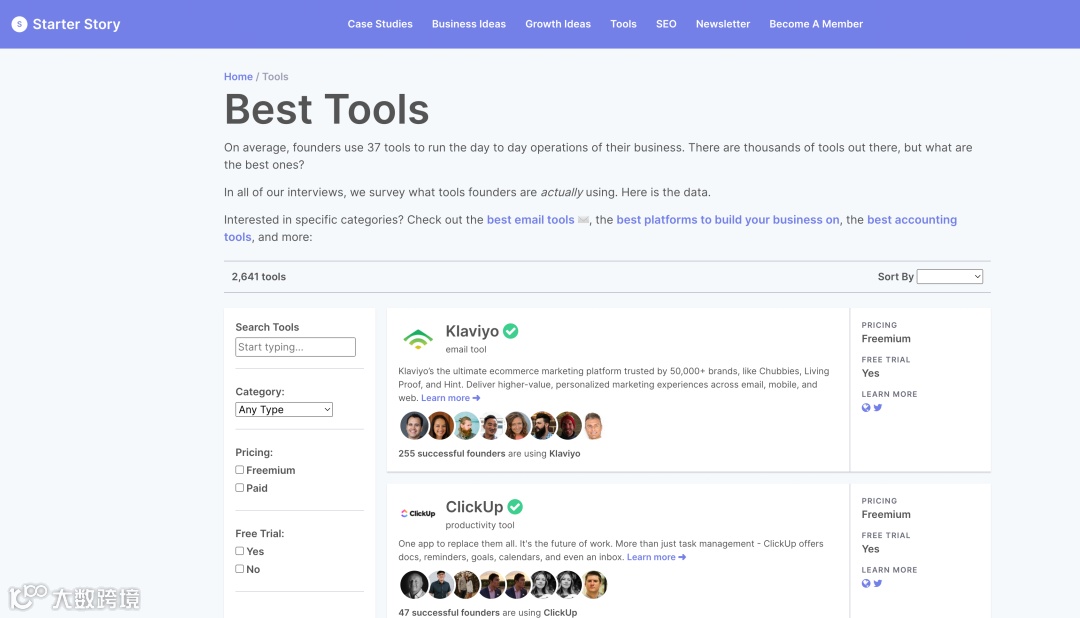This screenshot has width=1080, height=618.
Task: Open SEO in the navigation bar
Action: 666,24
